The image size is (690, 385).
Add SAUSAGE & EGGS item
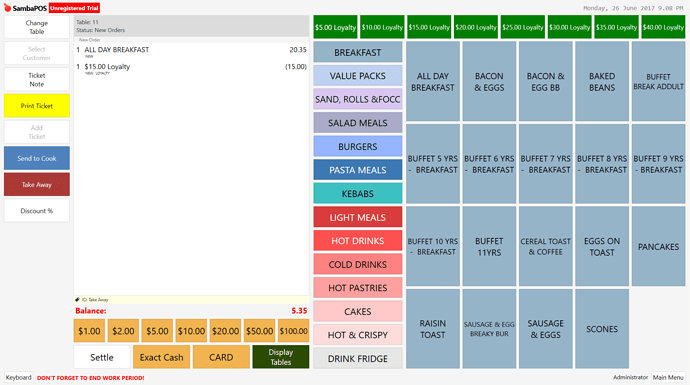point(546,329)
